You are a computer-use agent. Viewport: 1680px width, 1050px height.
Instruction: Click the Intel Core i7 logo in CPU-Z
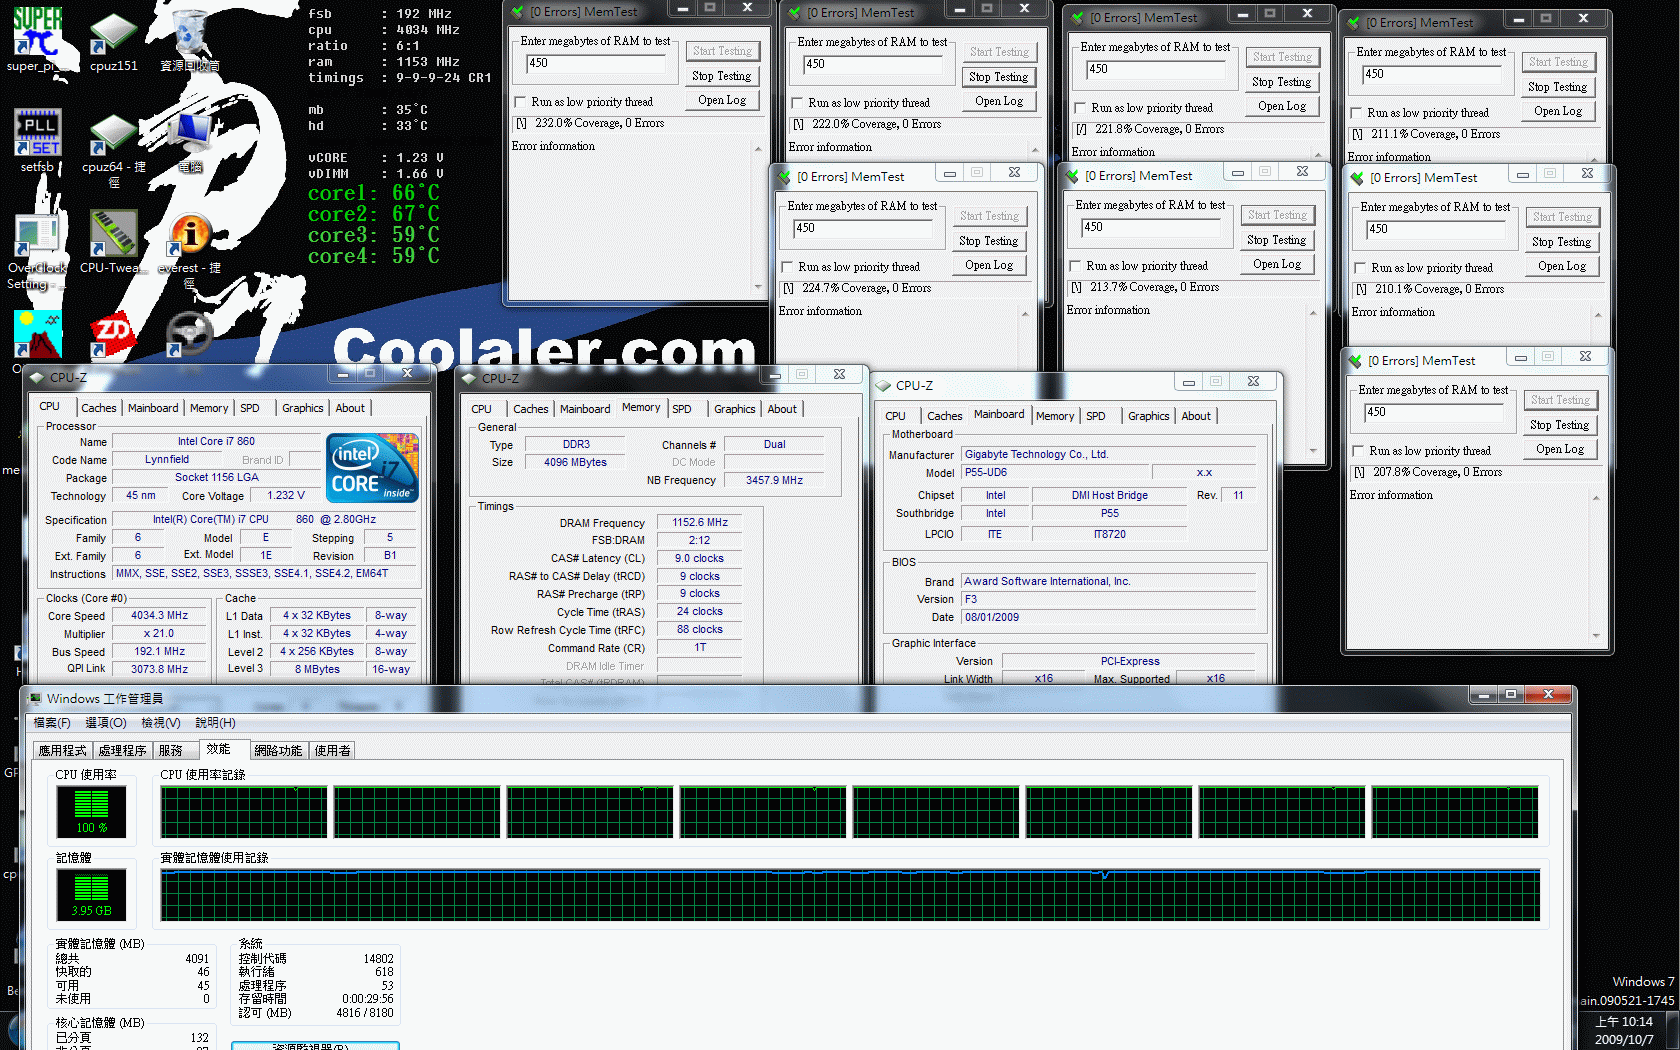pyautogui.click(x=372, y=467)
